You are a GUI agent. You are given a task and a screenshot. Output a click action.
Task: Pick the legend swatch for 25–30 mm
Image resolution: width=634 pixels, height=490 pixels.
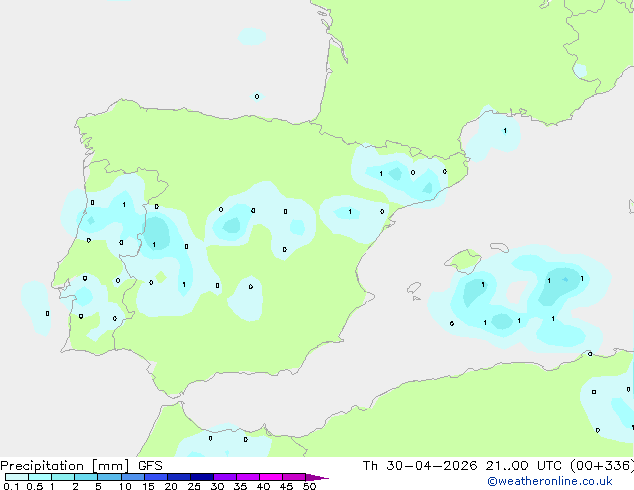point(201,477)
